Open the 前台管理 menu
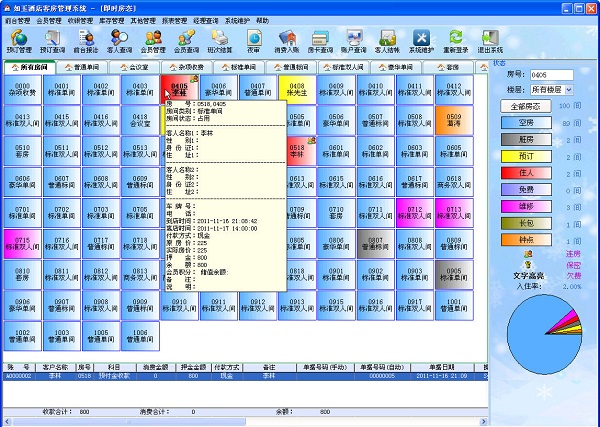This screenshot has width=600, height=427. tap(18, 21)
